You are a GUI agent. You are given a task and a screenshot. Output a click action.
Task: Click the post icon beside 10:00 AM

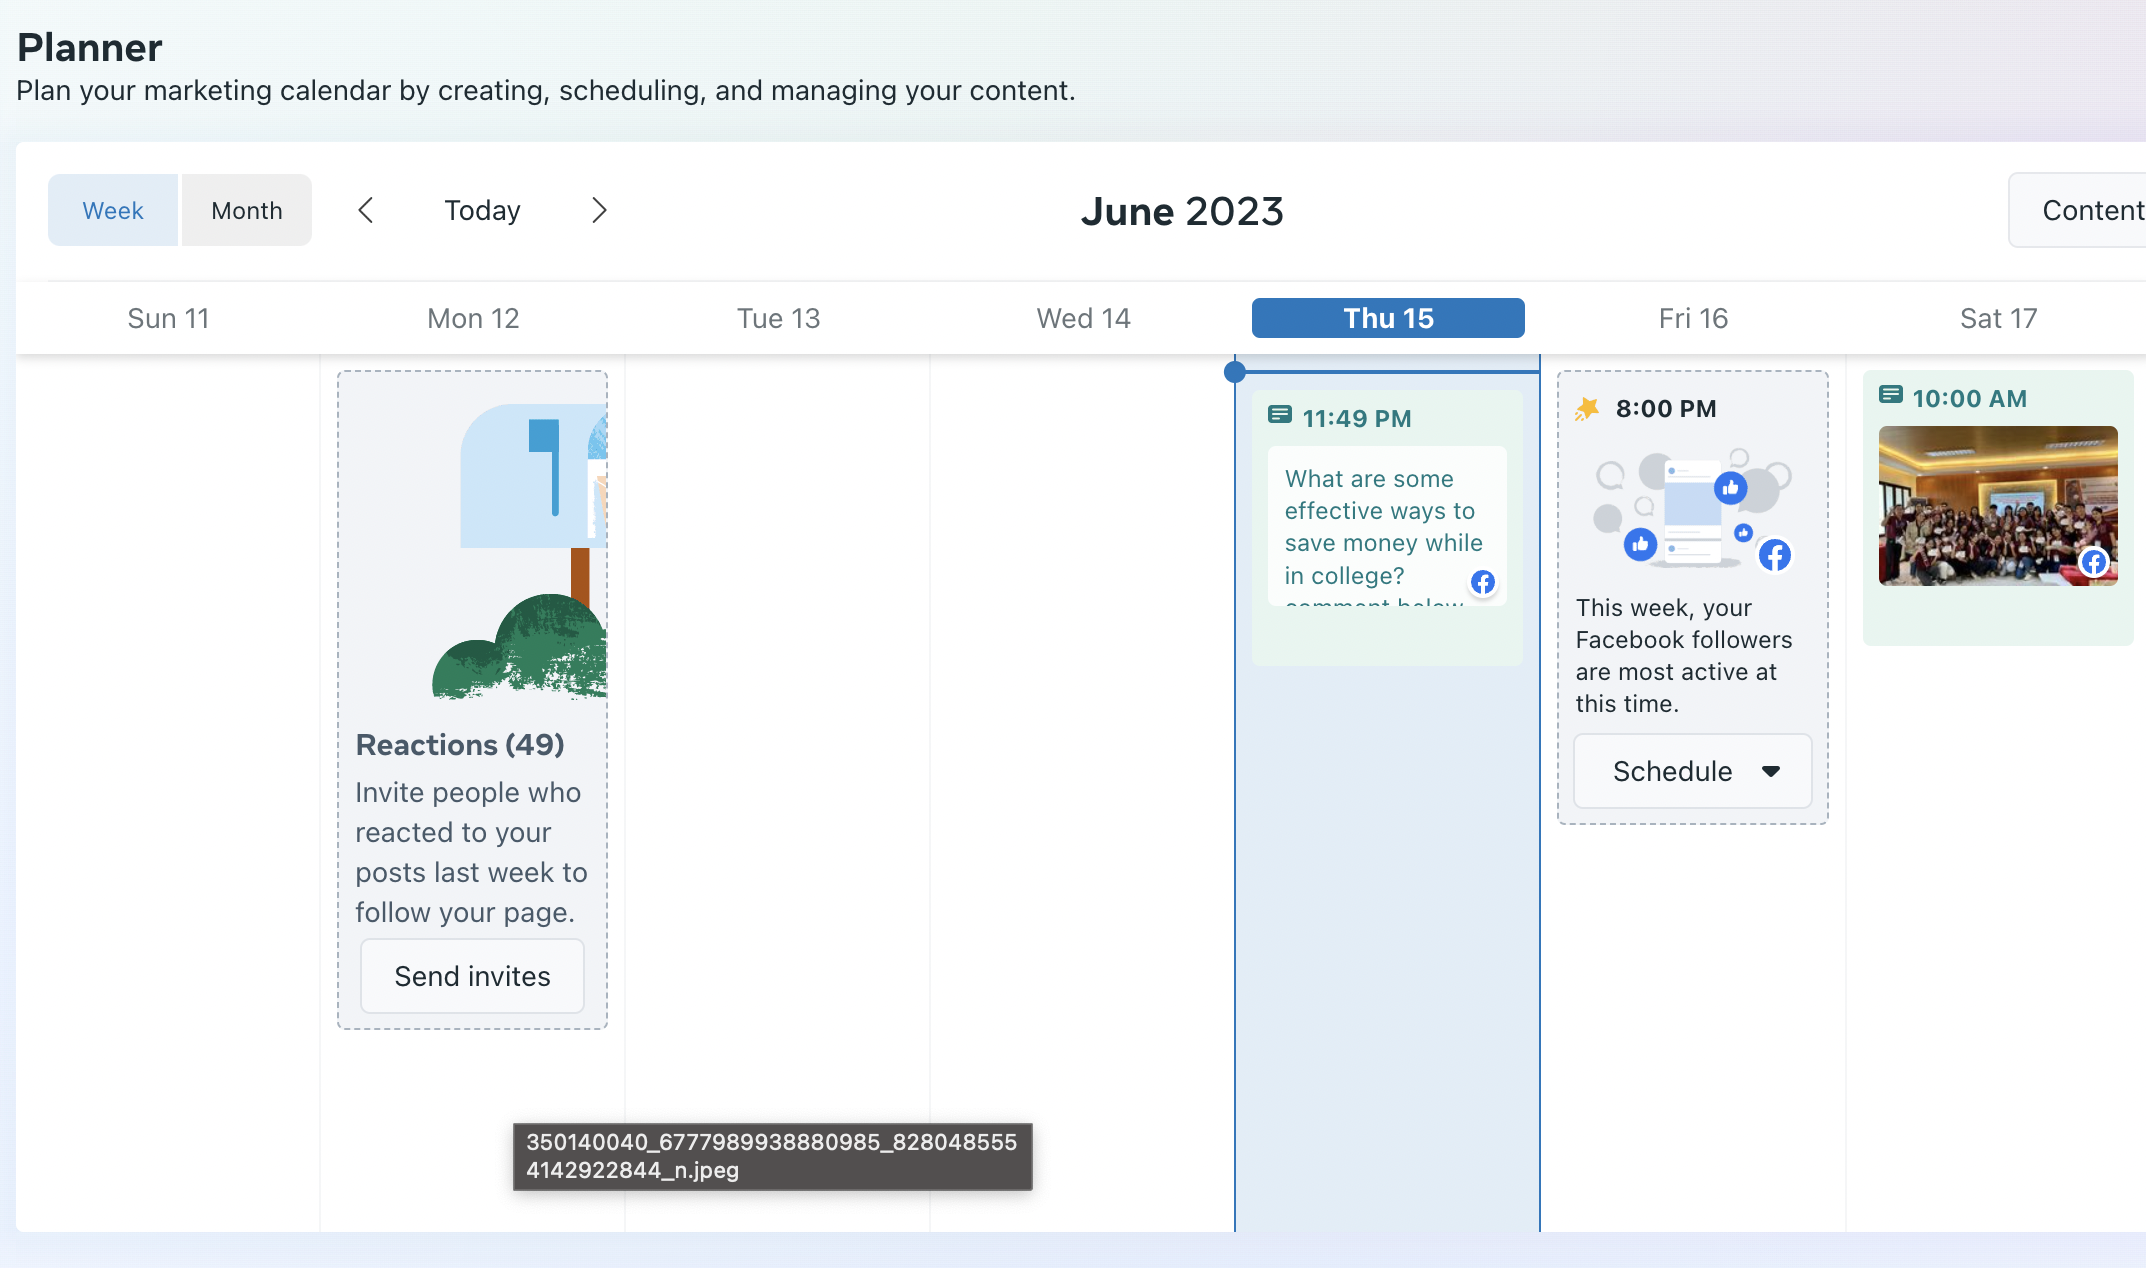click(1890, 395)
